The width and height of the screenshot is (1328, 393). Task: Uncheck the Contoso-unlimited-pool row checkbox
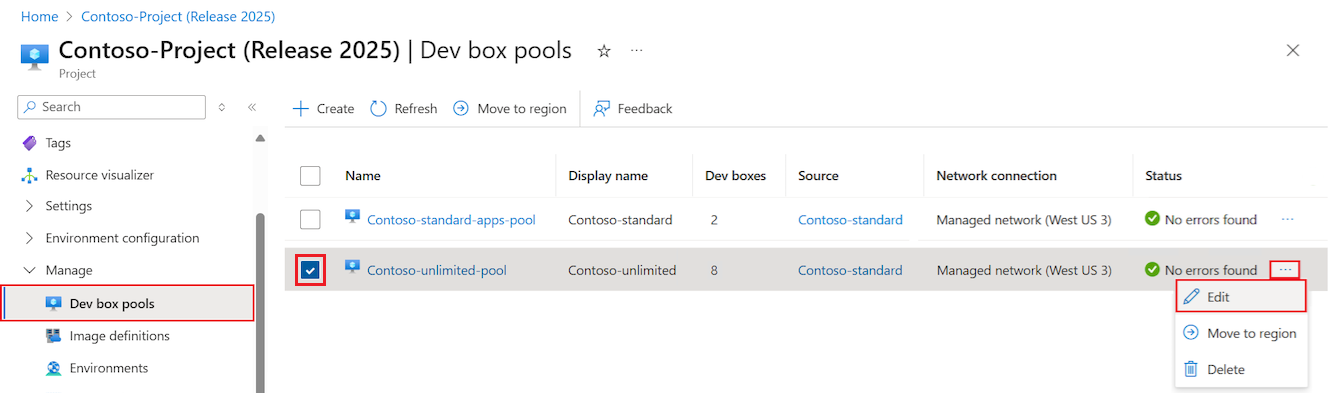(310, 270)
